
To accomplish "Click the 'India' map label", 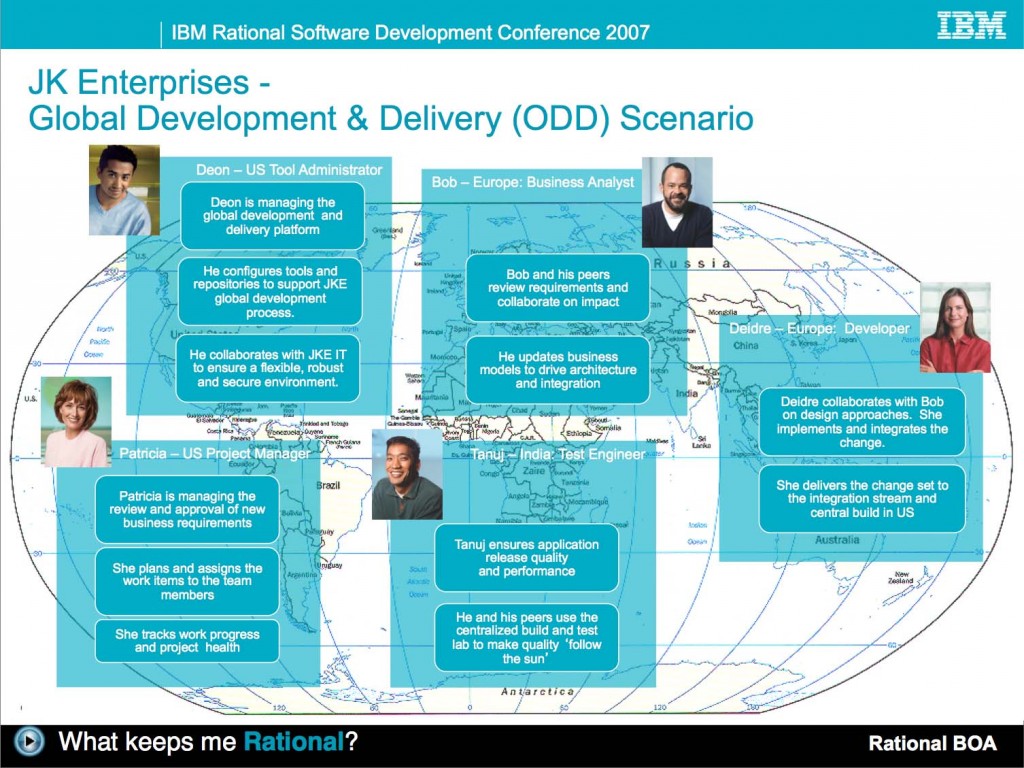I will [686, 394].
